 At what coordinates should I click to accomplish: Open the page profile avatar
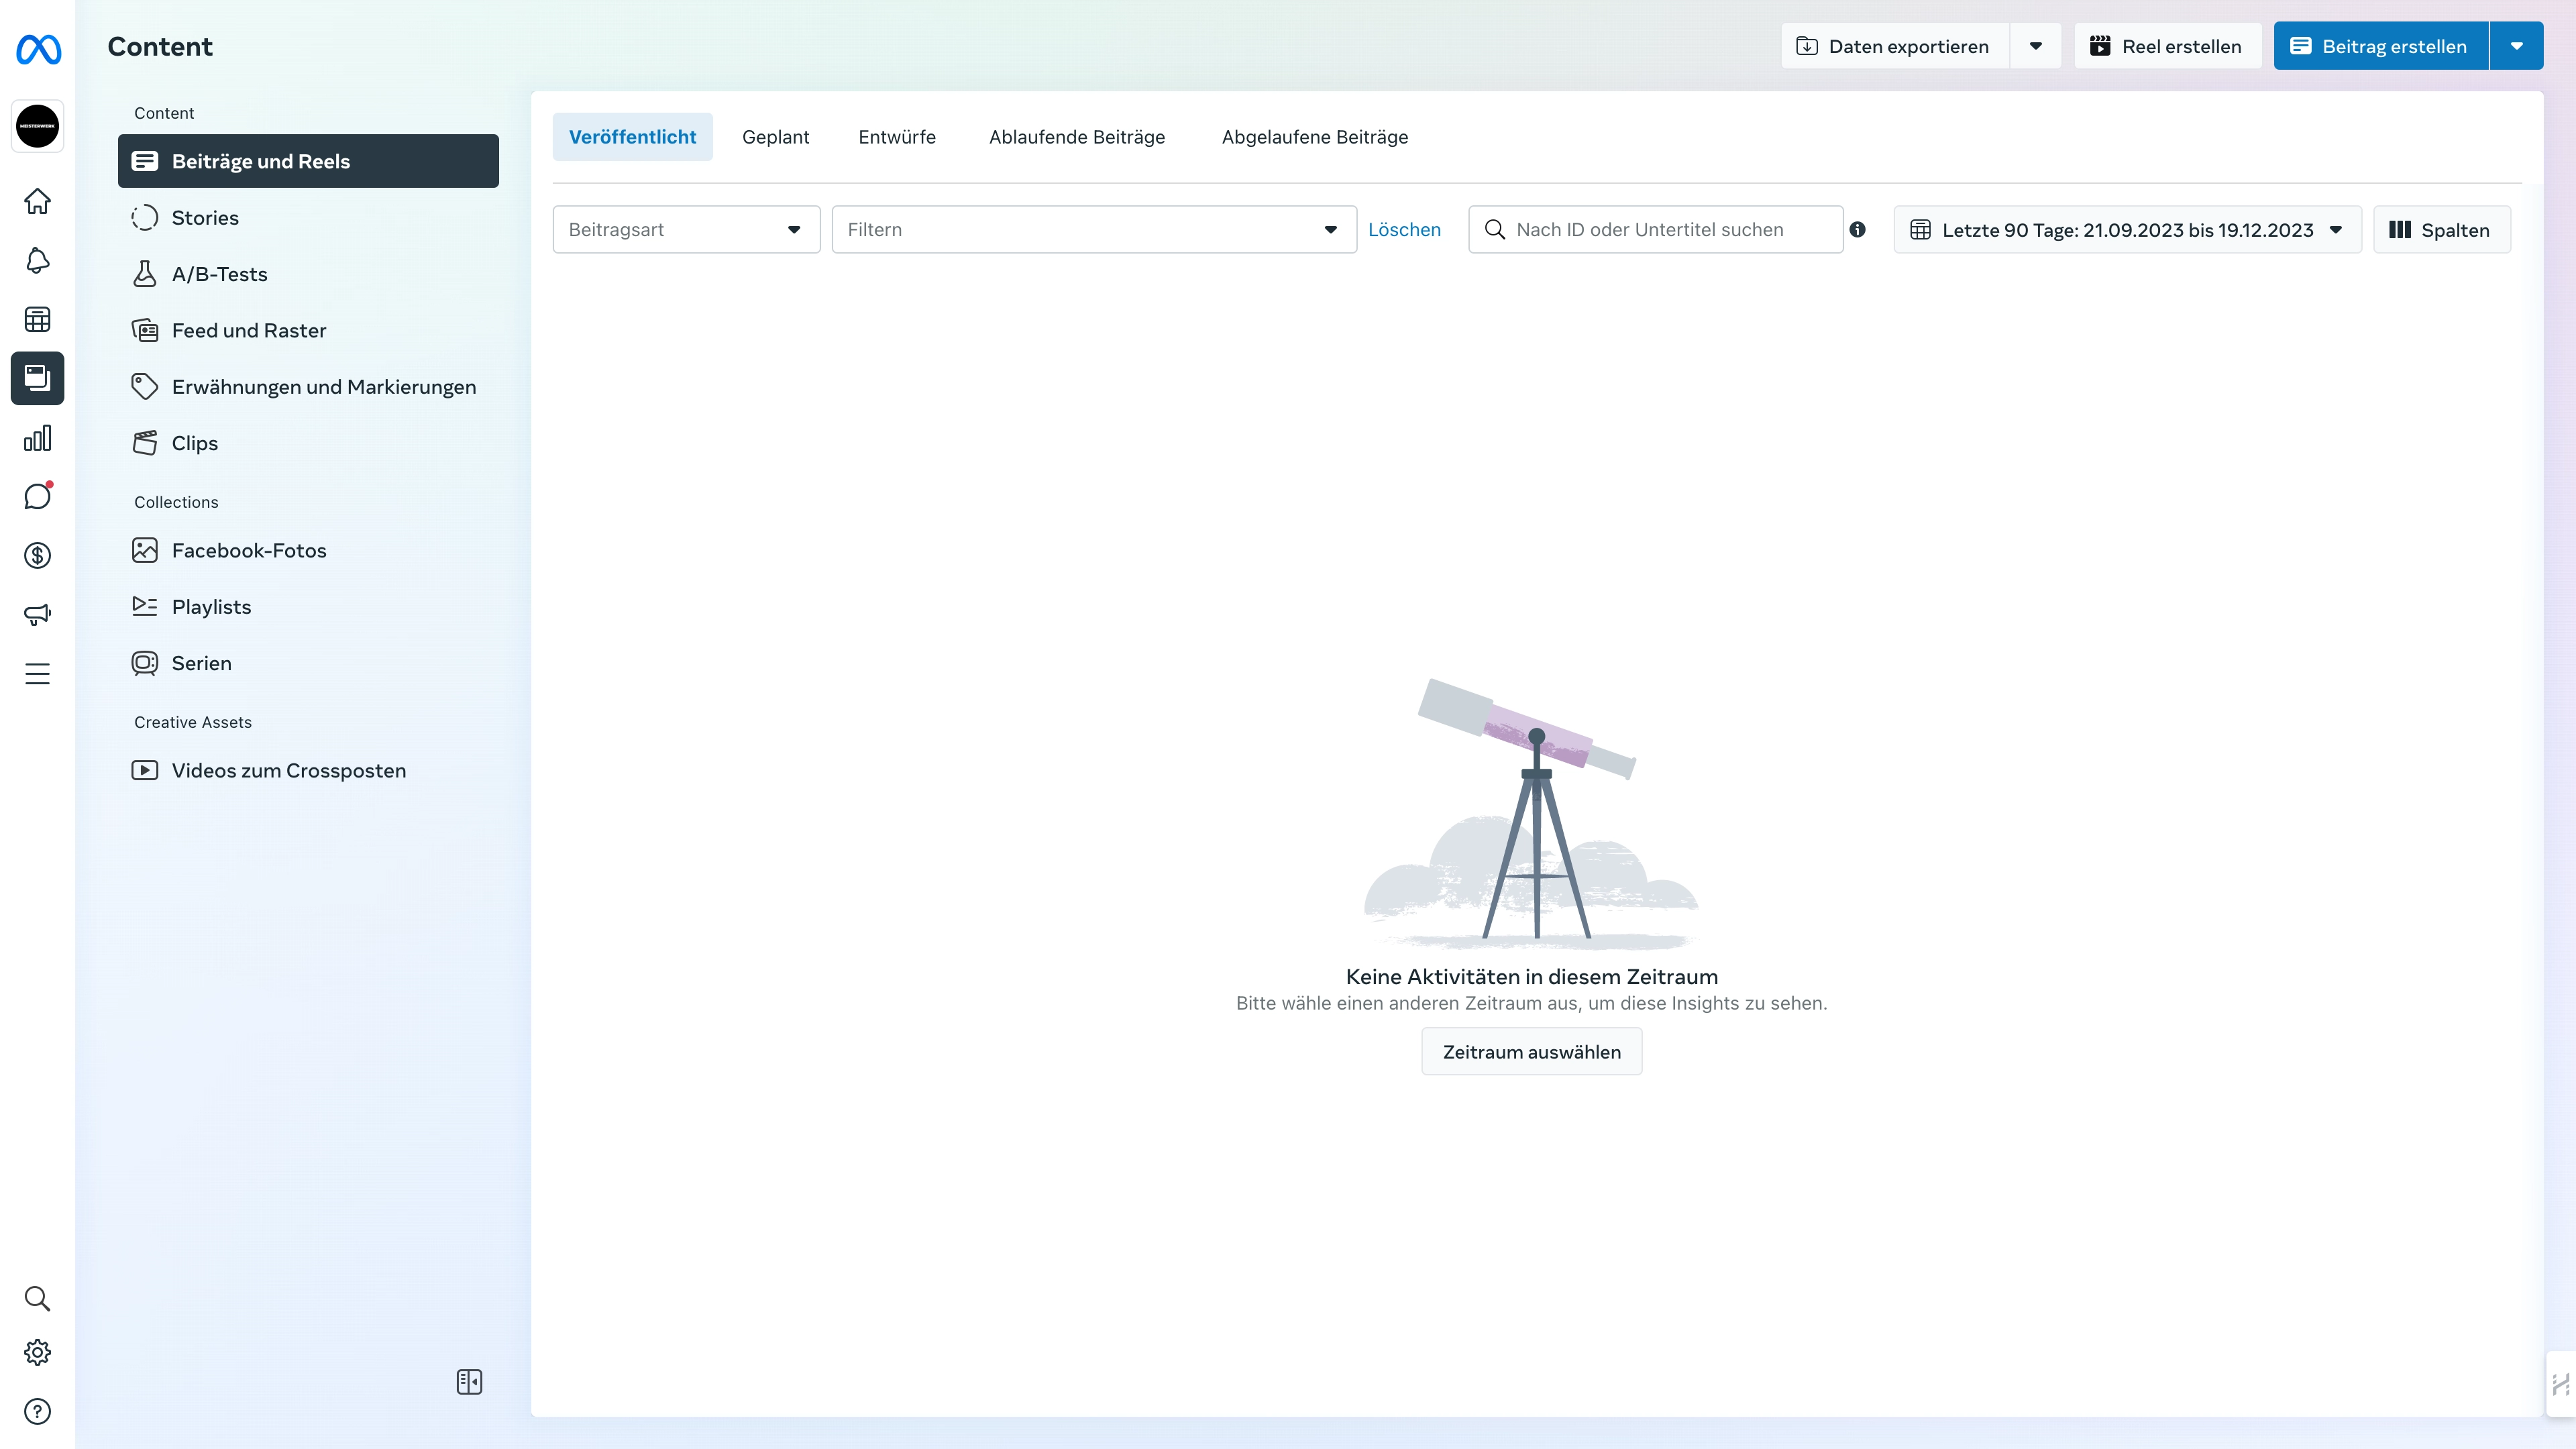[x=38, y=126]
